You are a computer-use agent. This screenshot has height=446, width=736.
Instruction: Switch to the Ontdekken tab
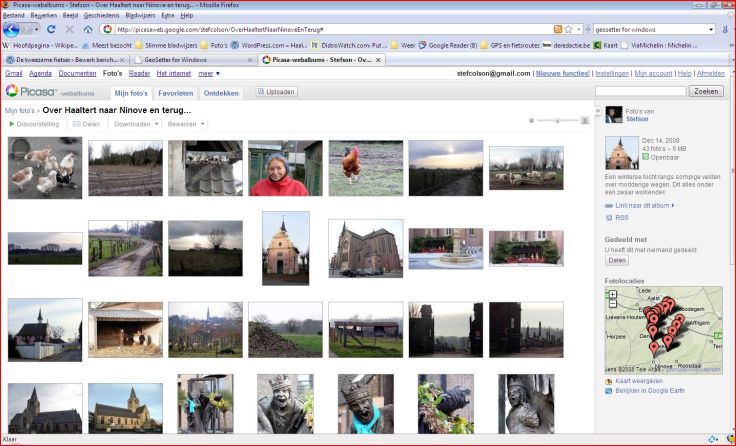coord(221,93)
